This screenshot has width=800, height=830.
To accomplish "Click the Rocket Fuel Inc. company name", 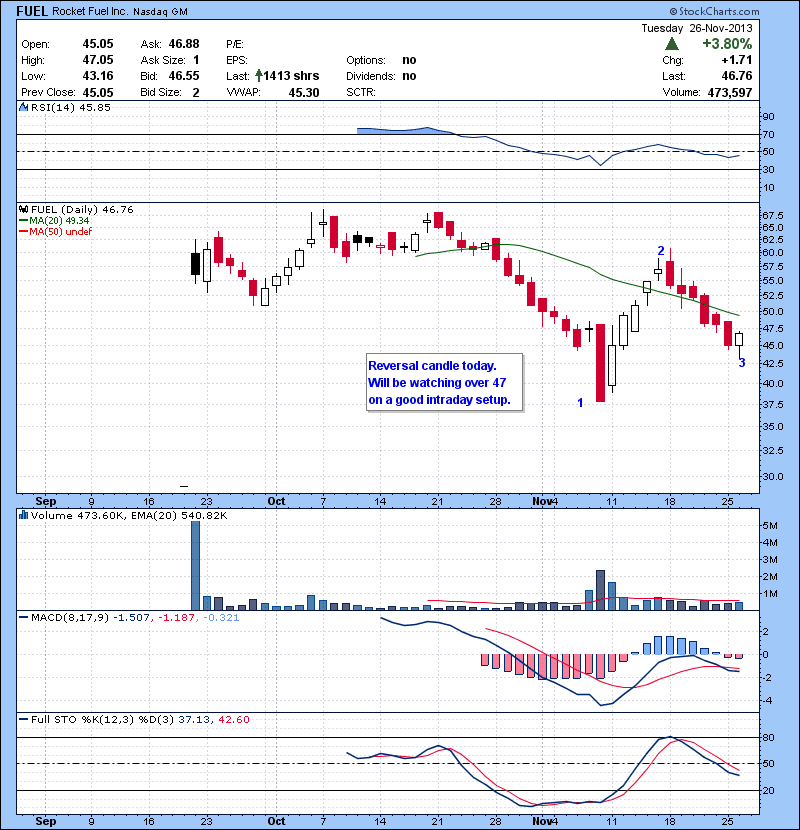I will click(89, 11).
